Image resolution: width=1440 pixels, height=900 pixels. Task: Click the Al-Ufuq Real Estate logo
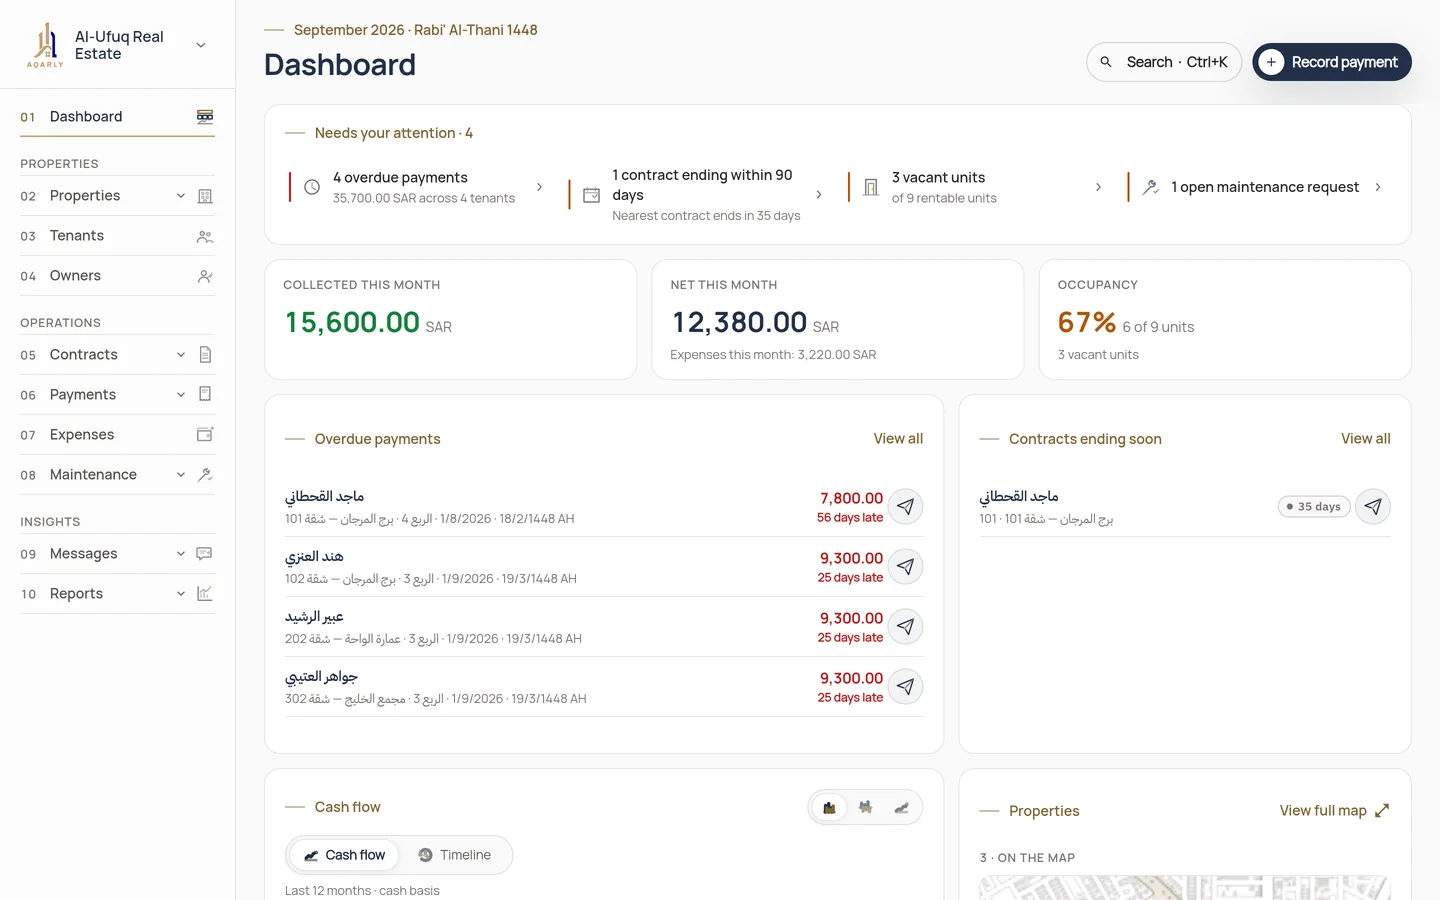coord(45,45)
